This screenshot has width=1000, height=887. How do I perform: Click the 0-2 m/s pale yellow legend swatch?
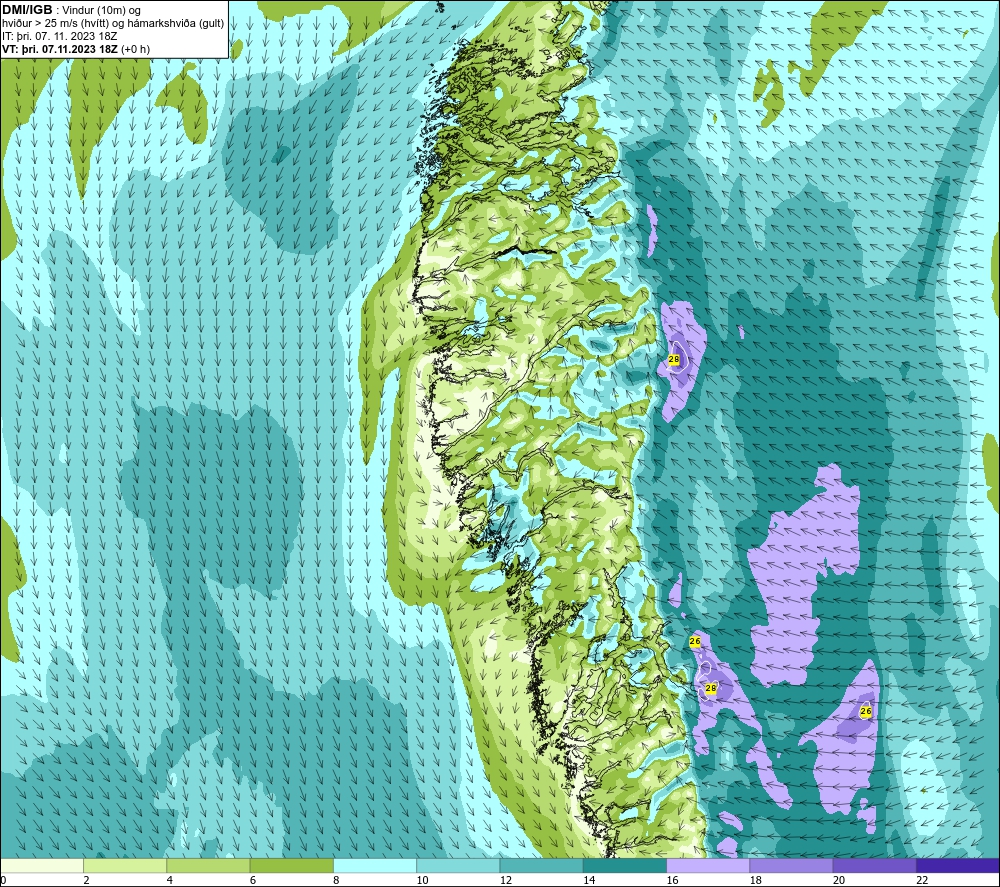tap(41, 865)
